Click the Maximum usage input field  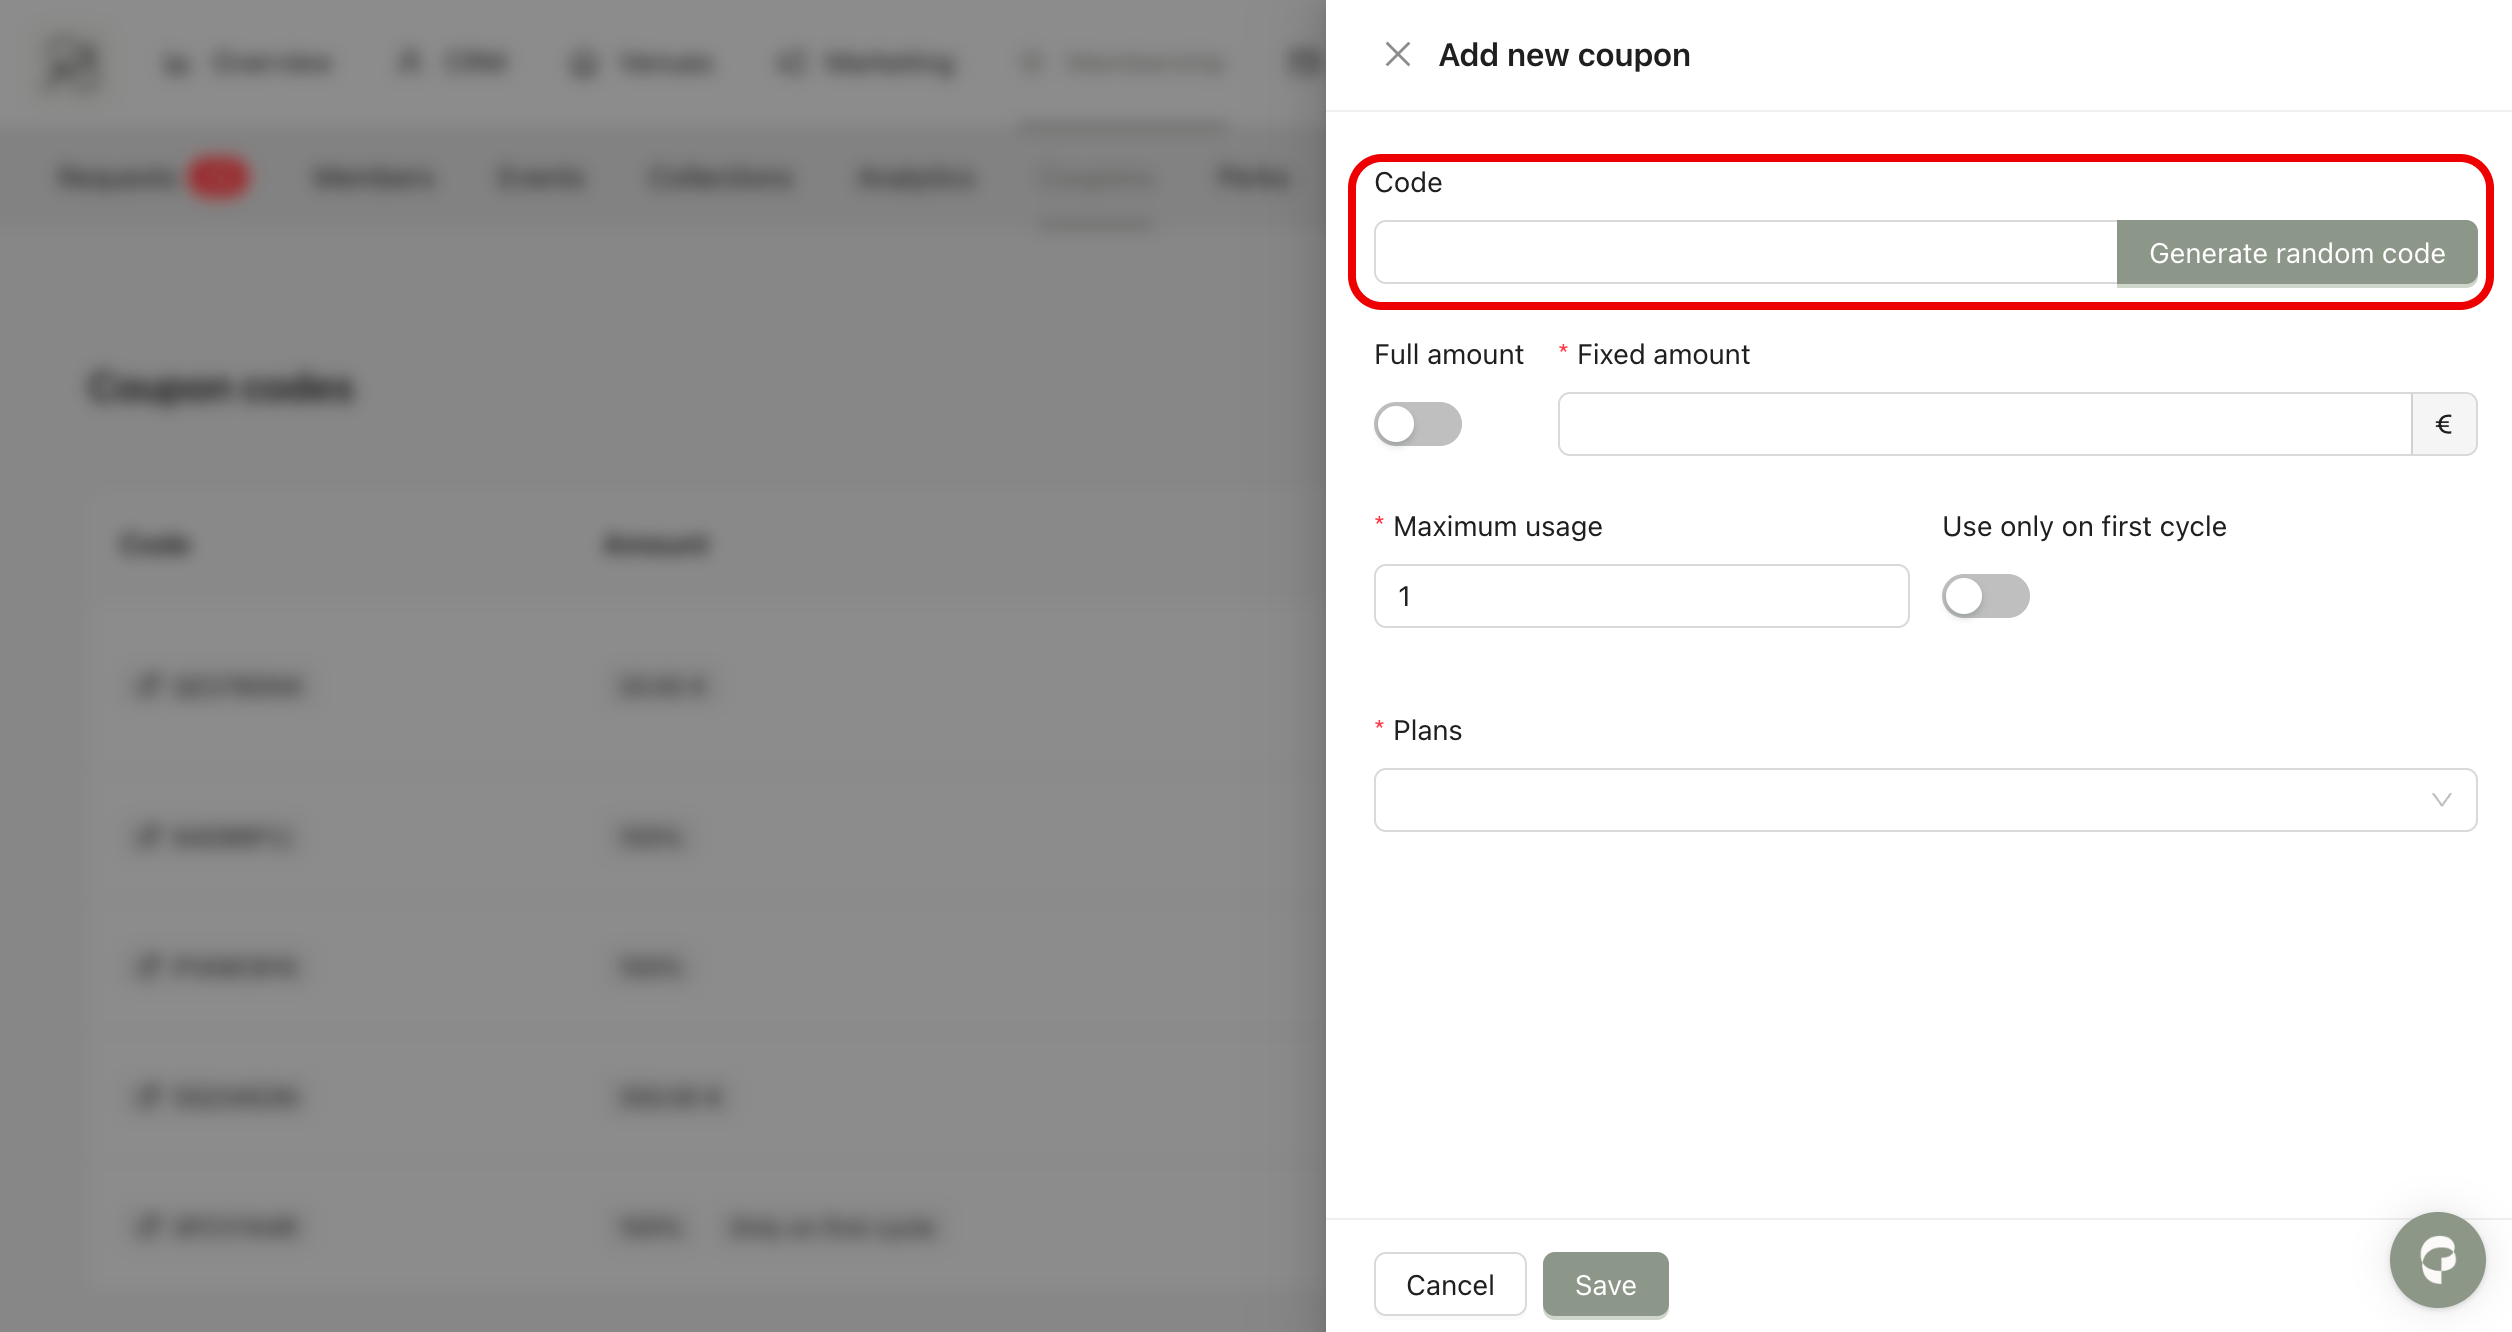1640,596
